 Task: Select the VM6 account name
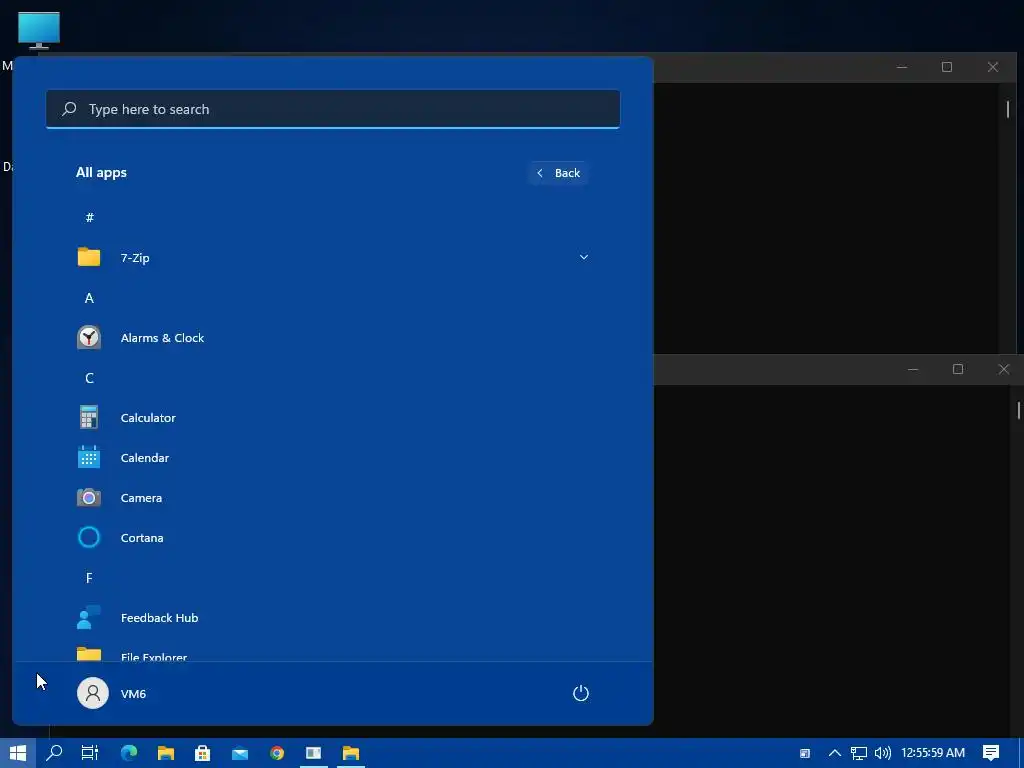click(x=133, y=694)
